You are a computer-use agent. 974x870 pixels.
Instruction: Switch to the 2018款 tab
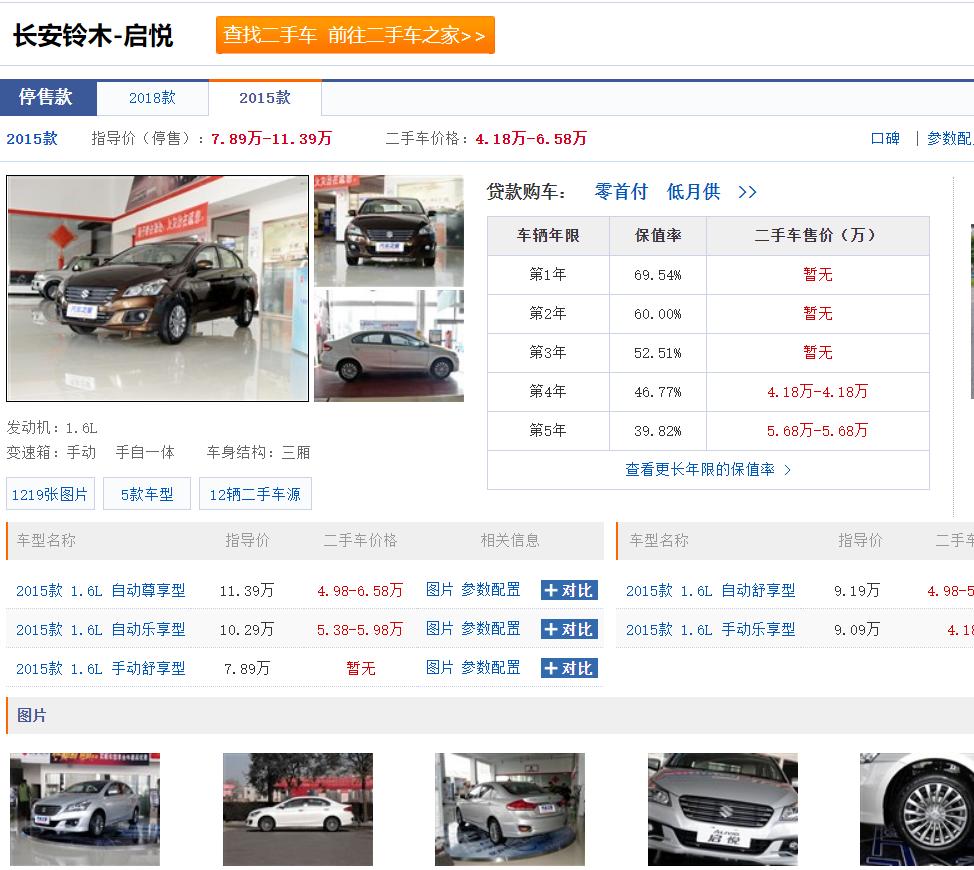coord(152,98)
